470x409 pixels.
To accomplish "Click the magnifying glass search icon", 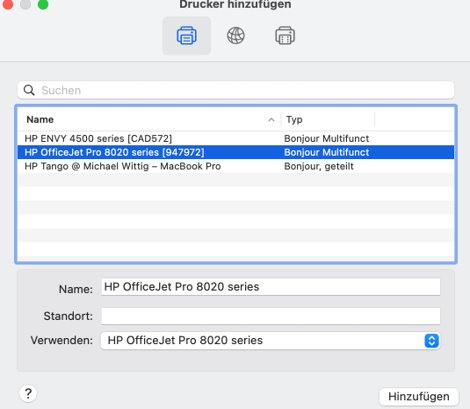I will pyautogui.click(x=29, y=90).
